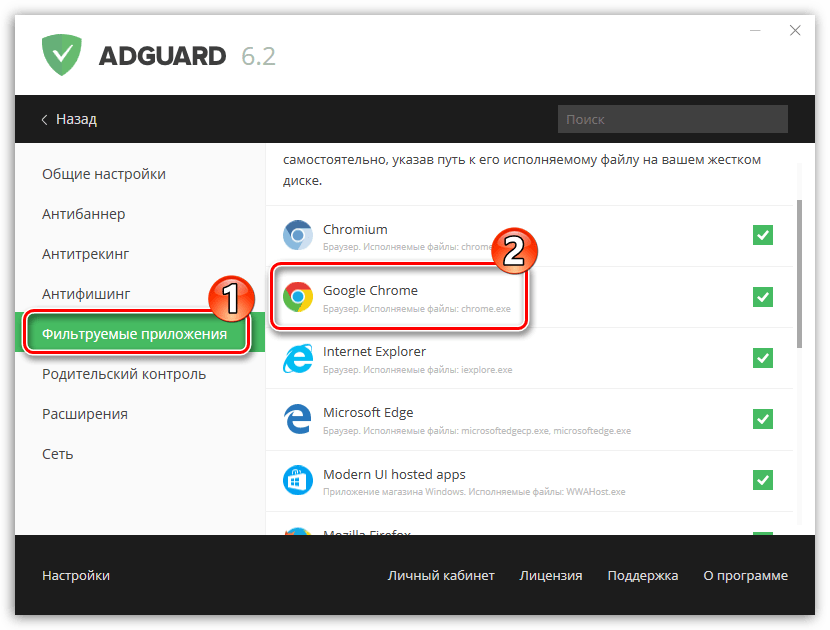Select the Расширения sidebar item
The height and width of the screenshot is (630, 830).
pyautogui.click(x=85, y=414)
